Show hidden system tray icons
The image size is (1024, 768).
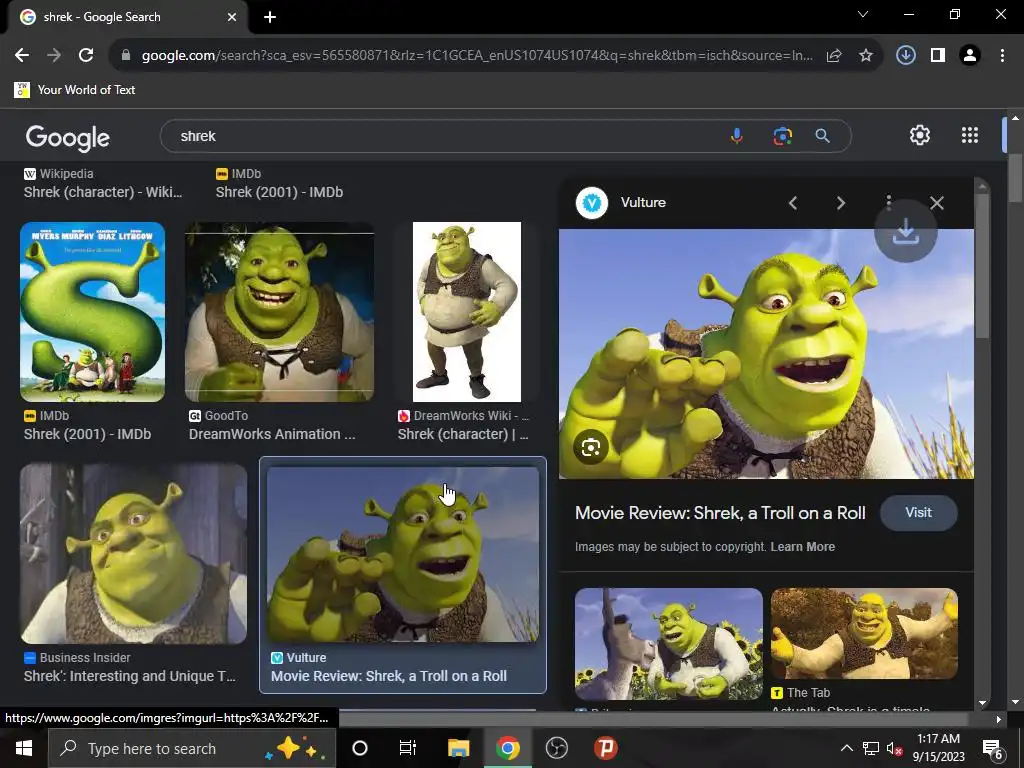pos(846,748)
